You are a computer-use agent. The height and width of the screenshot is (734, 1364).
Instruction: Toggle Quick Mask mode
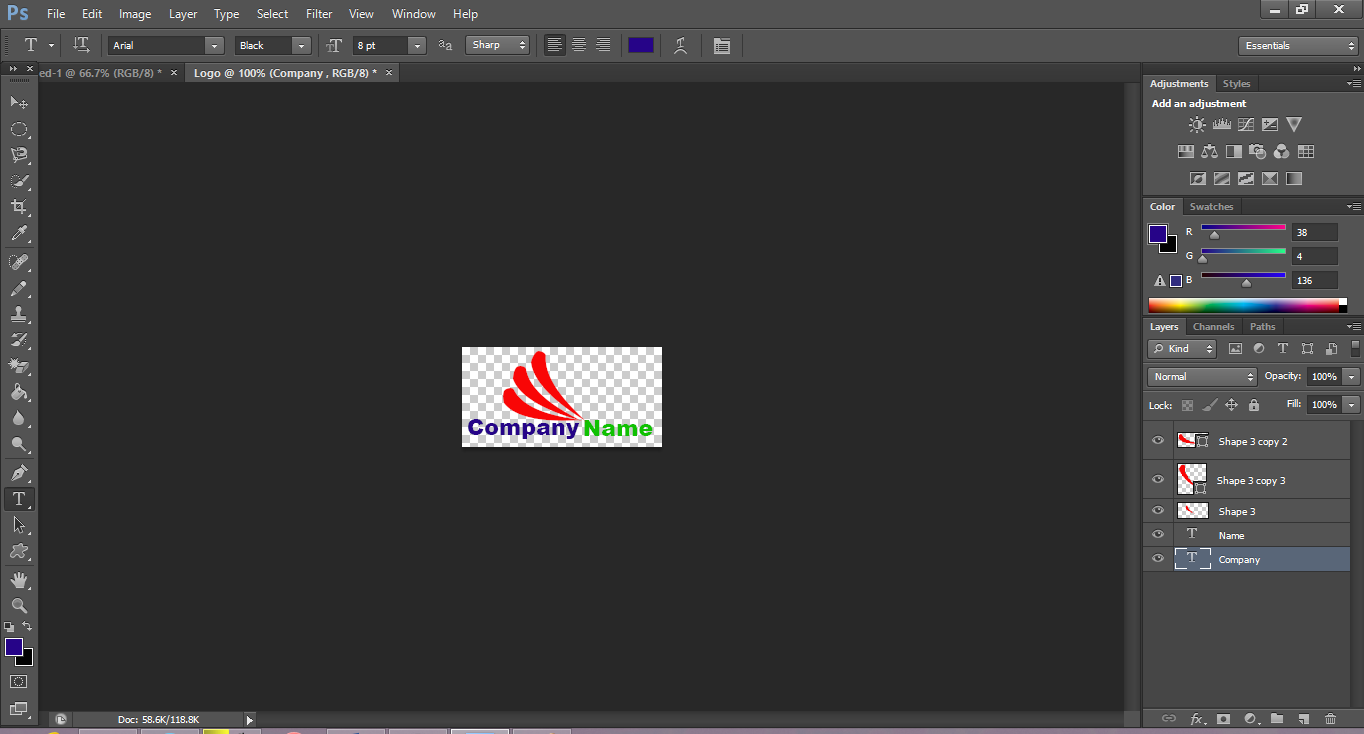coord(19,681)
